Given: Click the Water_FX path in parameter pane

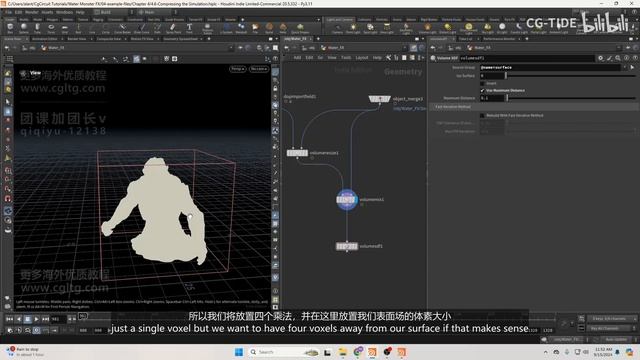Looking at the screenshot, I should [x=478, y=48].
